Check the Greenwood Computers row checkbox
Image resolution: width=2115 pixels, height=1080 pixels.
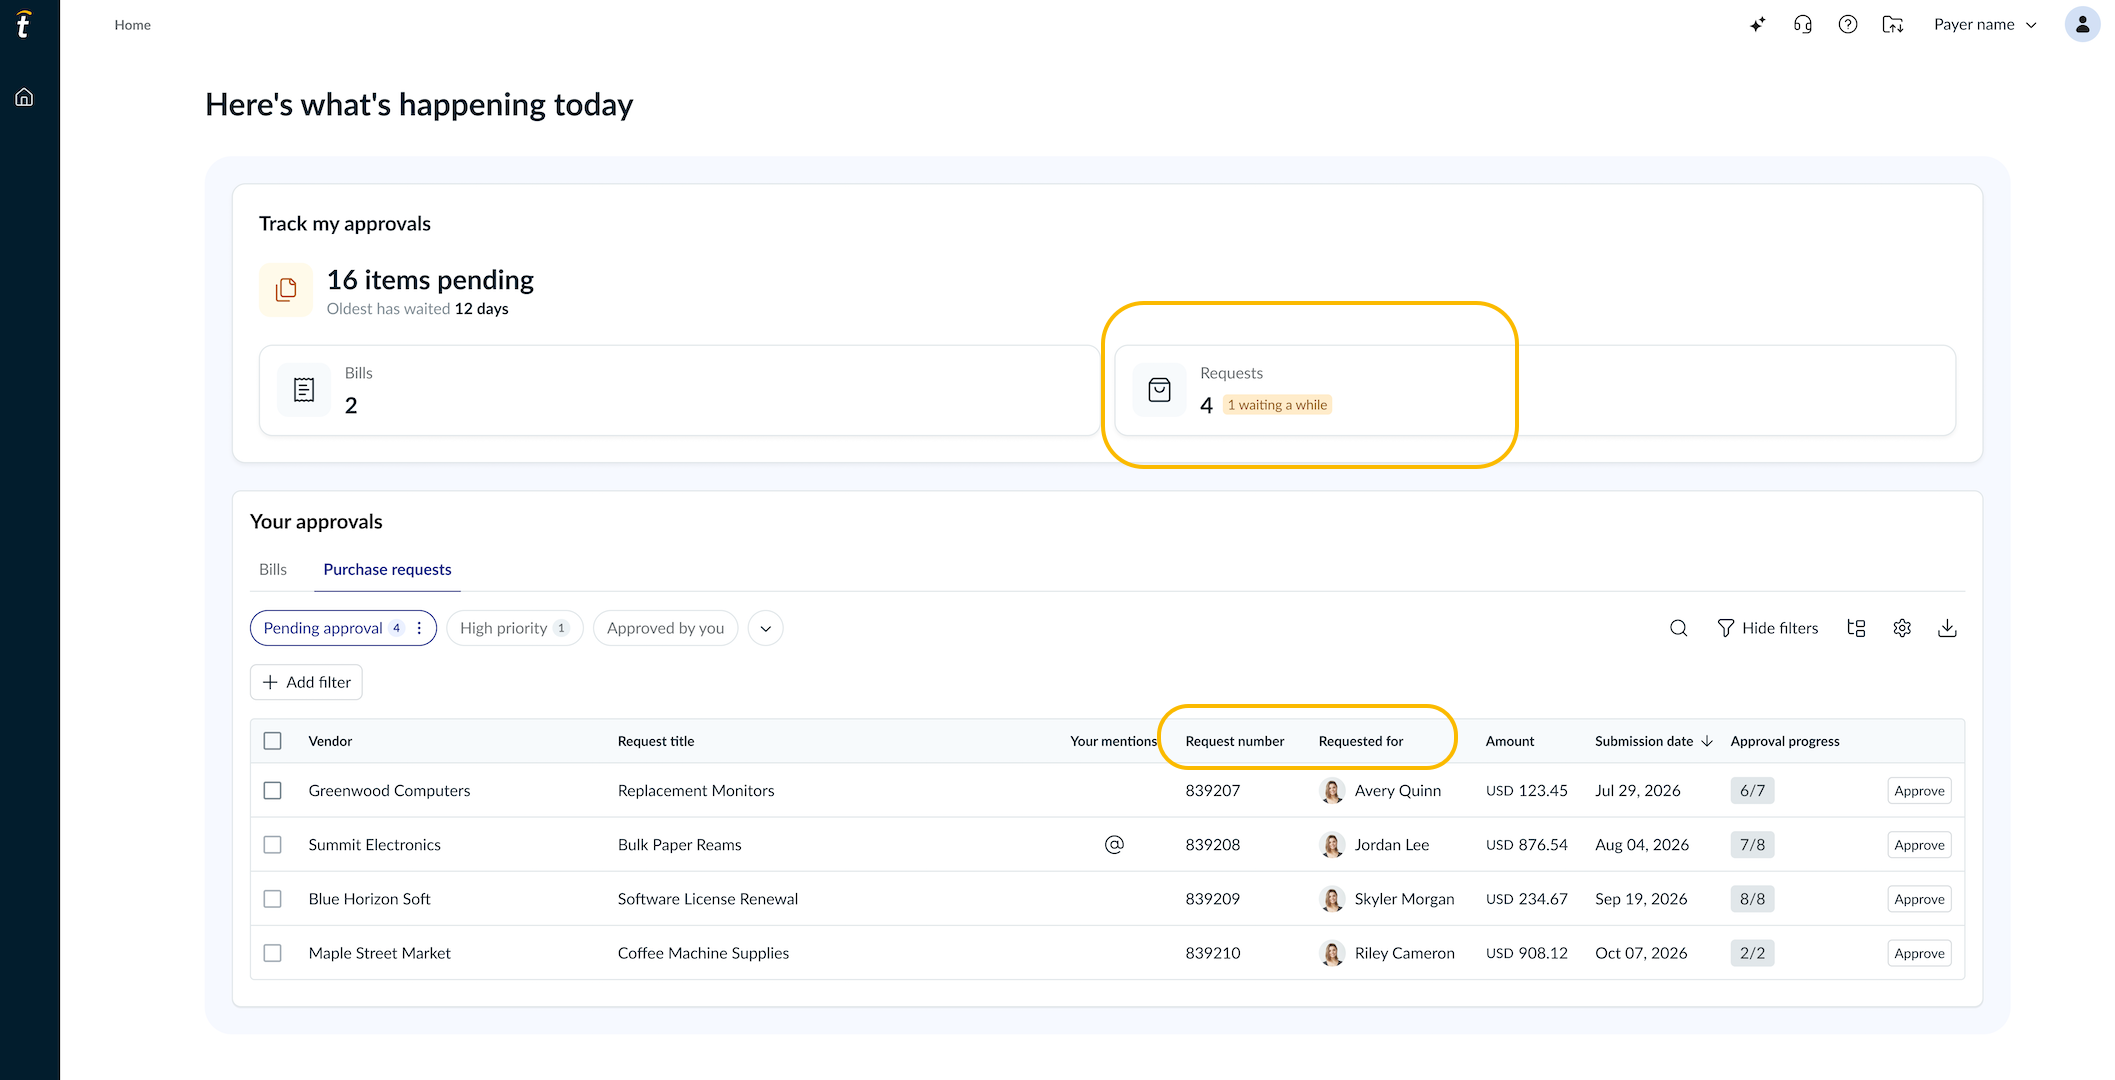(x=272, y=790)
